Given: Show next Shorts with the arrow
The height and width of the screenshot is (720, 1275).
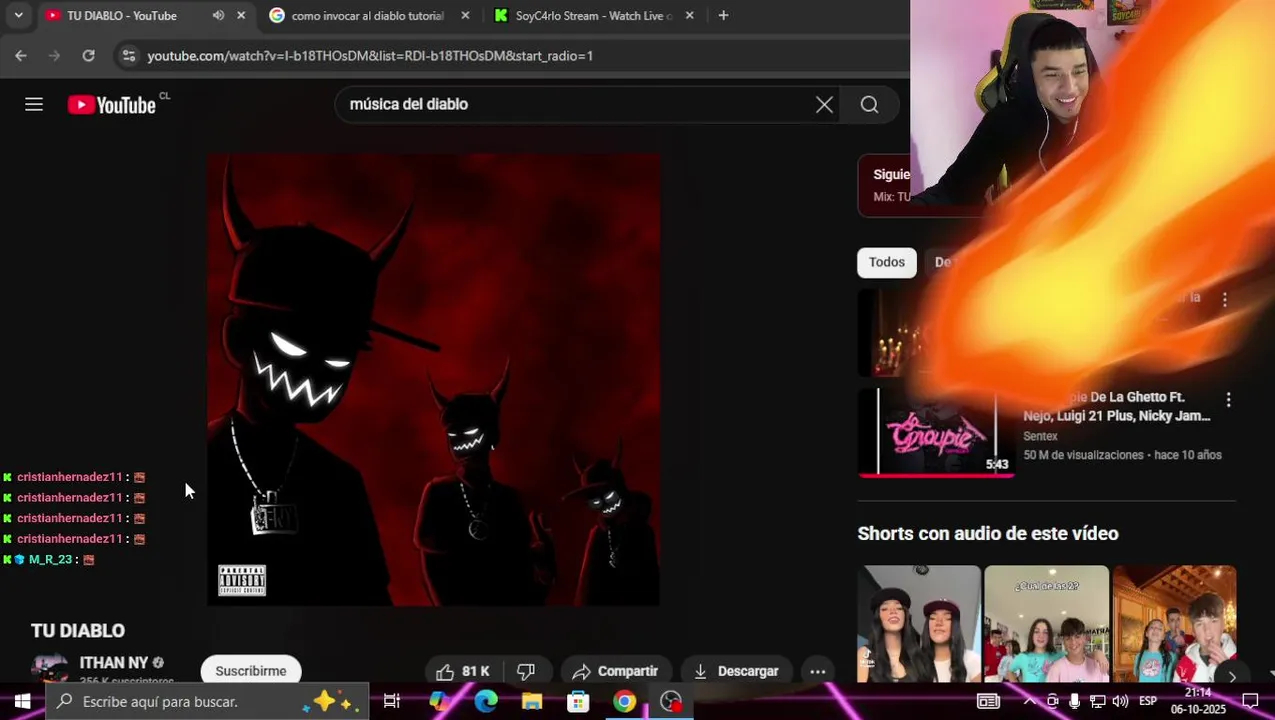Looking at the screenshot, I should 1232,677.
